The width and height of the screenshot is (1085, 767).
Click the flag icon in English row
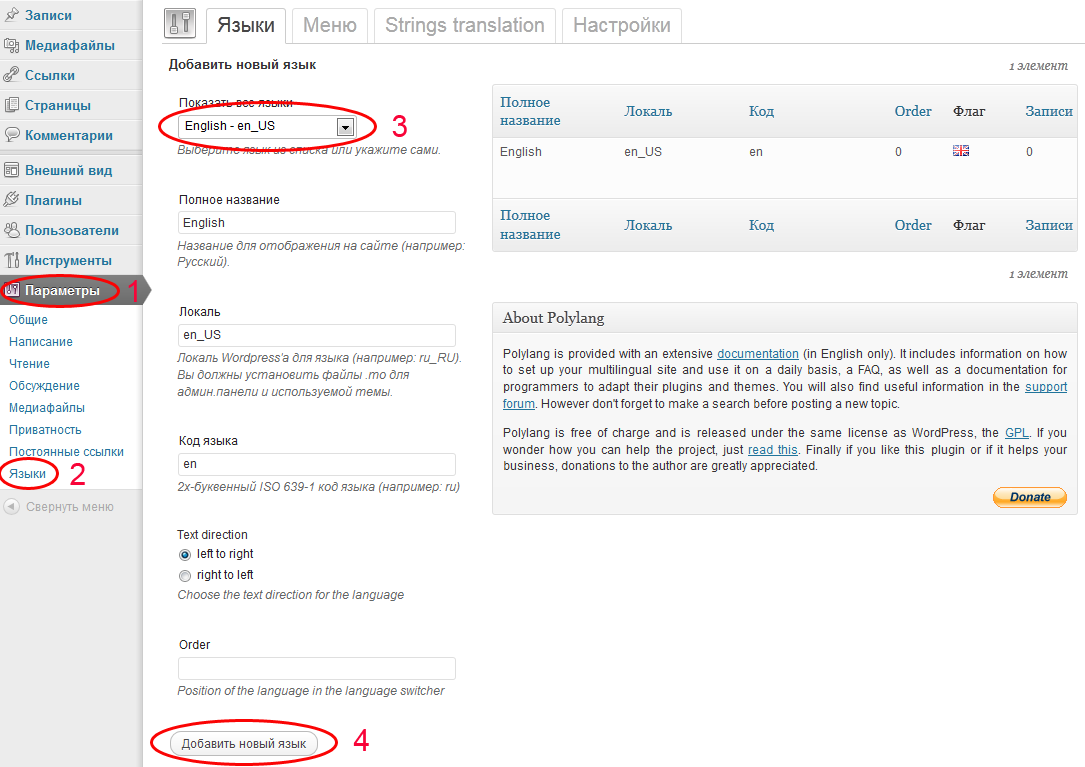961,151
